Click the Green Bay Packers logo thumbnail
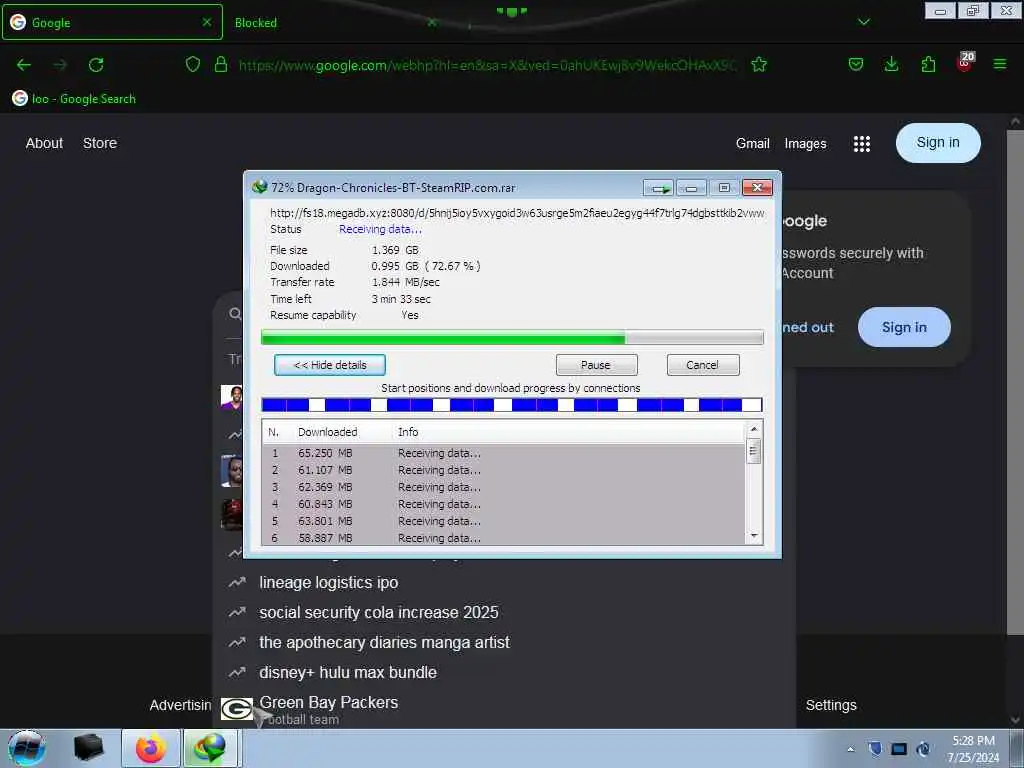The image size is (1024, 768). (236, 709)
